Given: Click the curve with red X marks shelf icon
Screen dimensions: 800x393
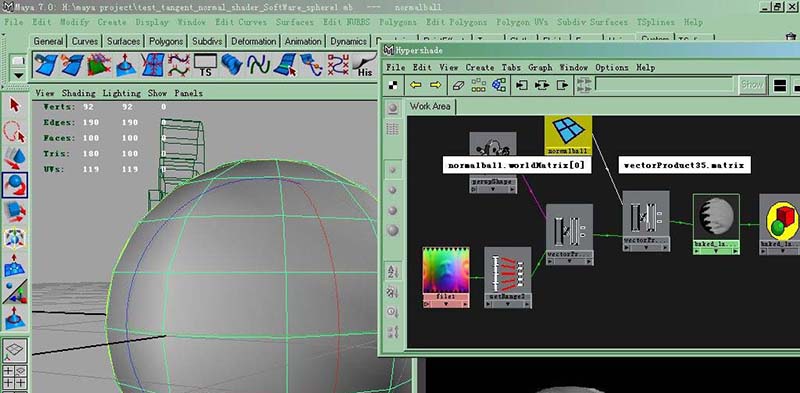Looking at the screenshot, I should (338, 65).
